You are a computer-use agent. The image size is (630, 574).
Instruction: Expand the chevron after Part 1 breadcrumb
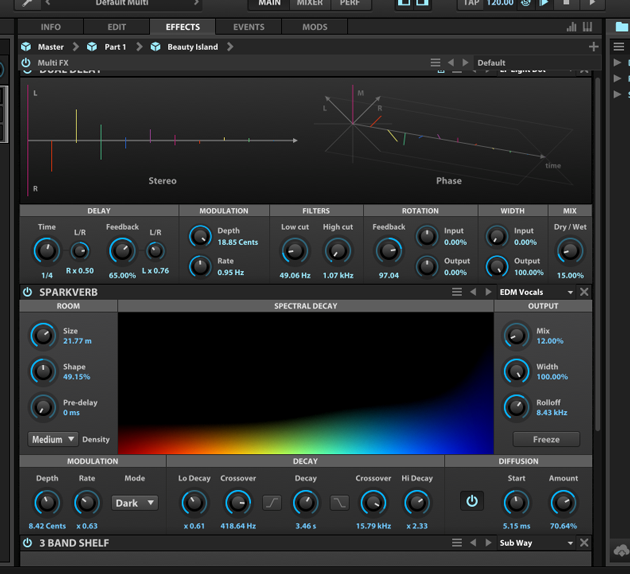pyautogui.click(x=139, y=47)
